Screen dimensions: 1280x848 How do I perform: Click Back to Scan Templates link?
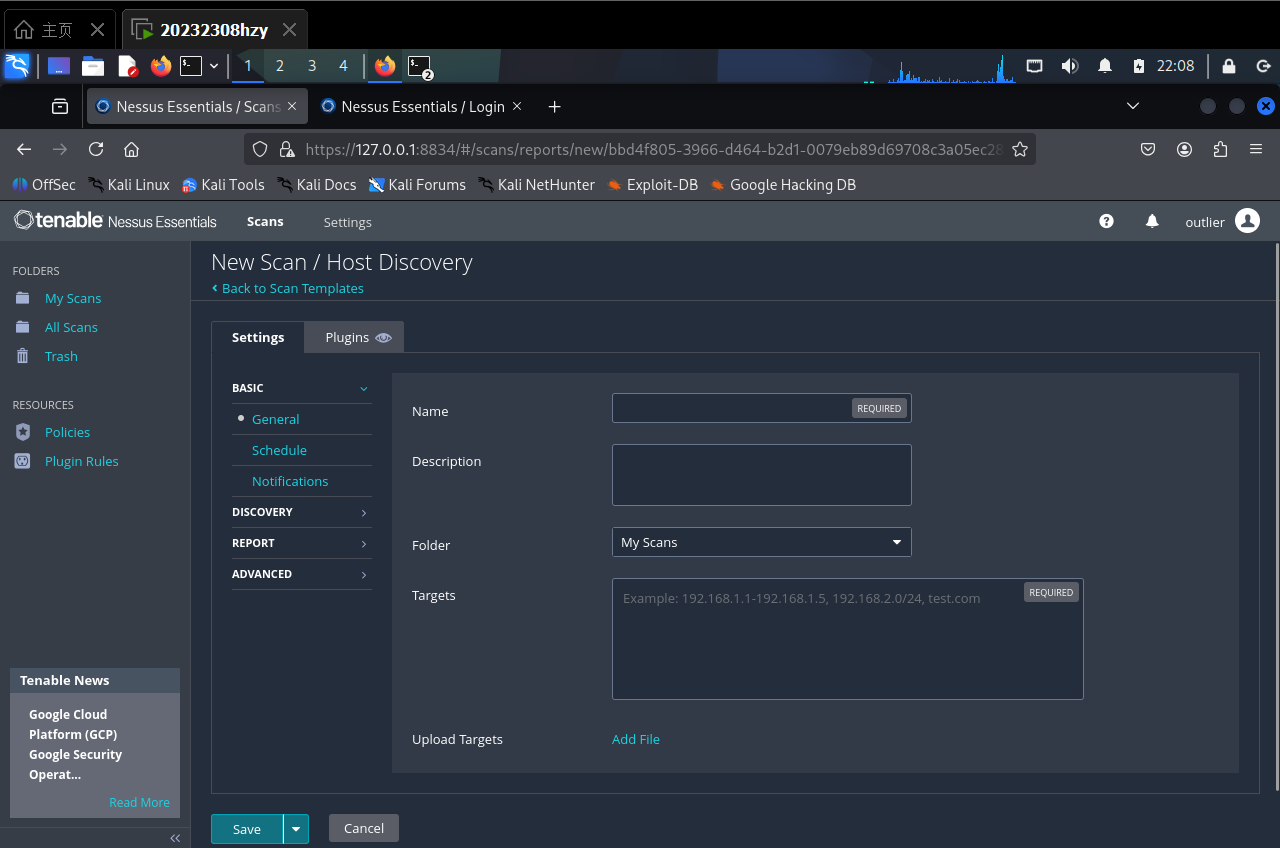(288, 288)
